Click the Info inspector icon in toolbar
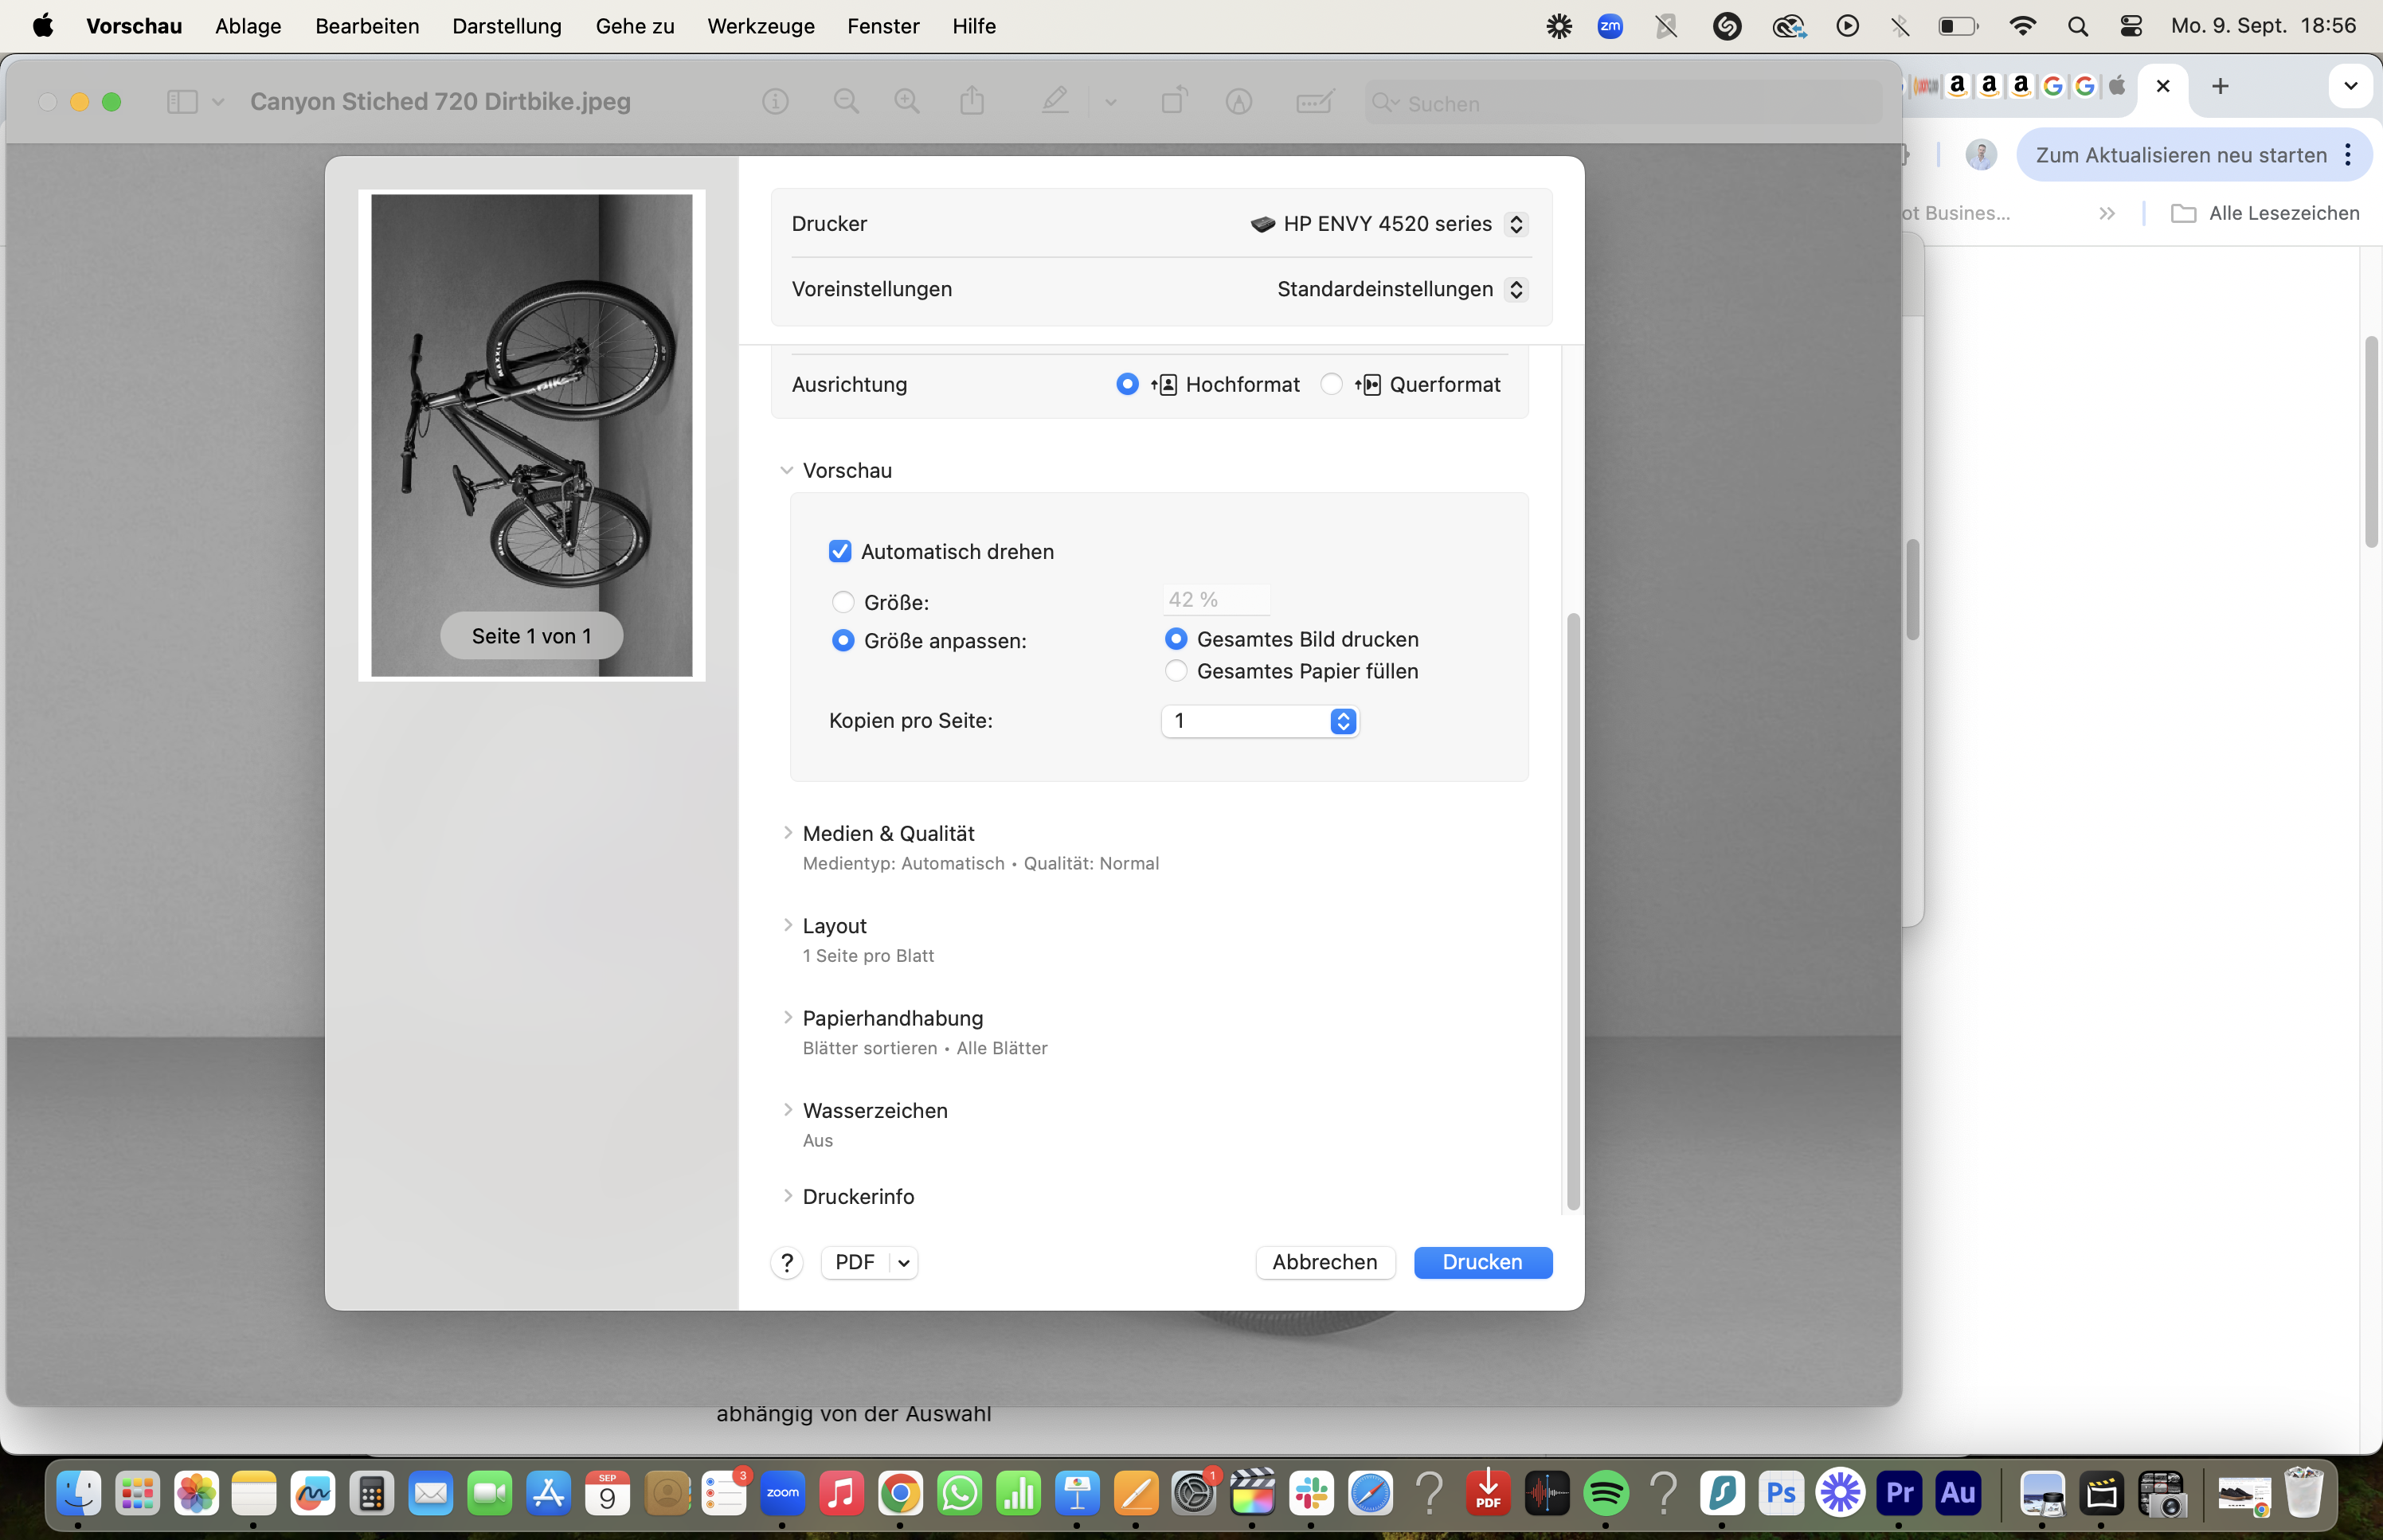The height and width of the screenshot is (1540, 2383). pos(775,101)
